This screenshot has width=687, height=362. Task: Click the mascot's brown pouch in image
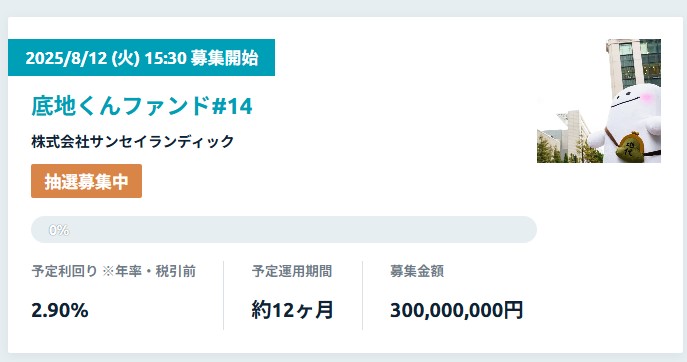[629, 147]
